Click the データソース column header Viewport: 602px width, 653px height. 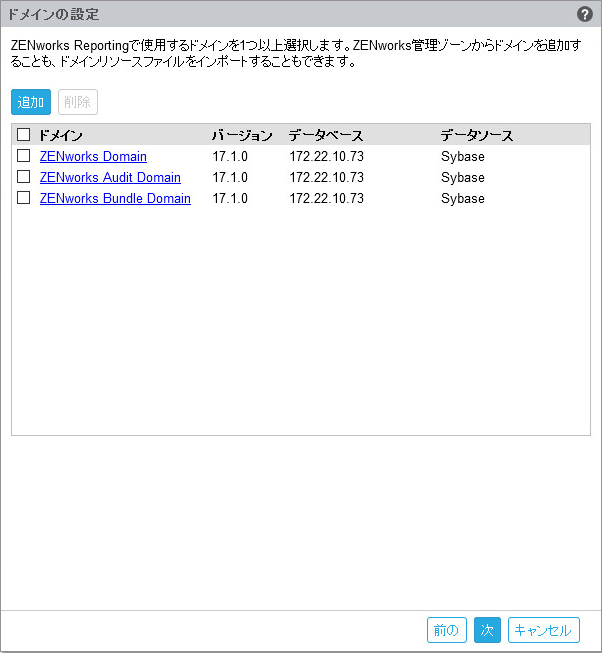[x=477, y=135]
